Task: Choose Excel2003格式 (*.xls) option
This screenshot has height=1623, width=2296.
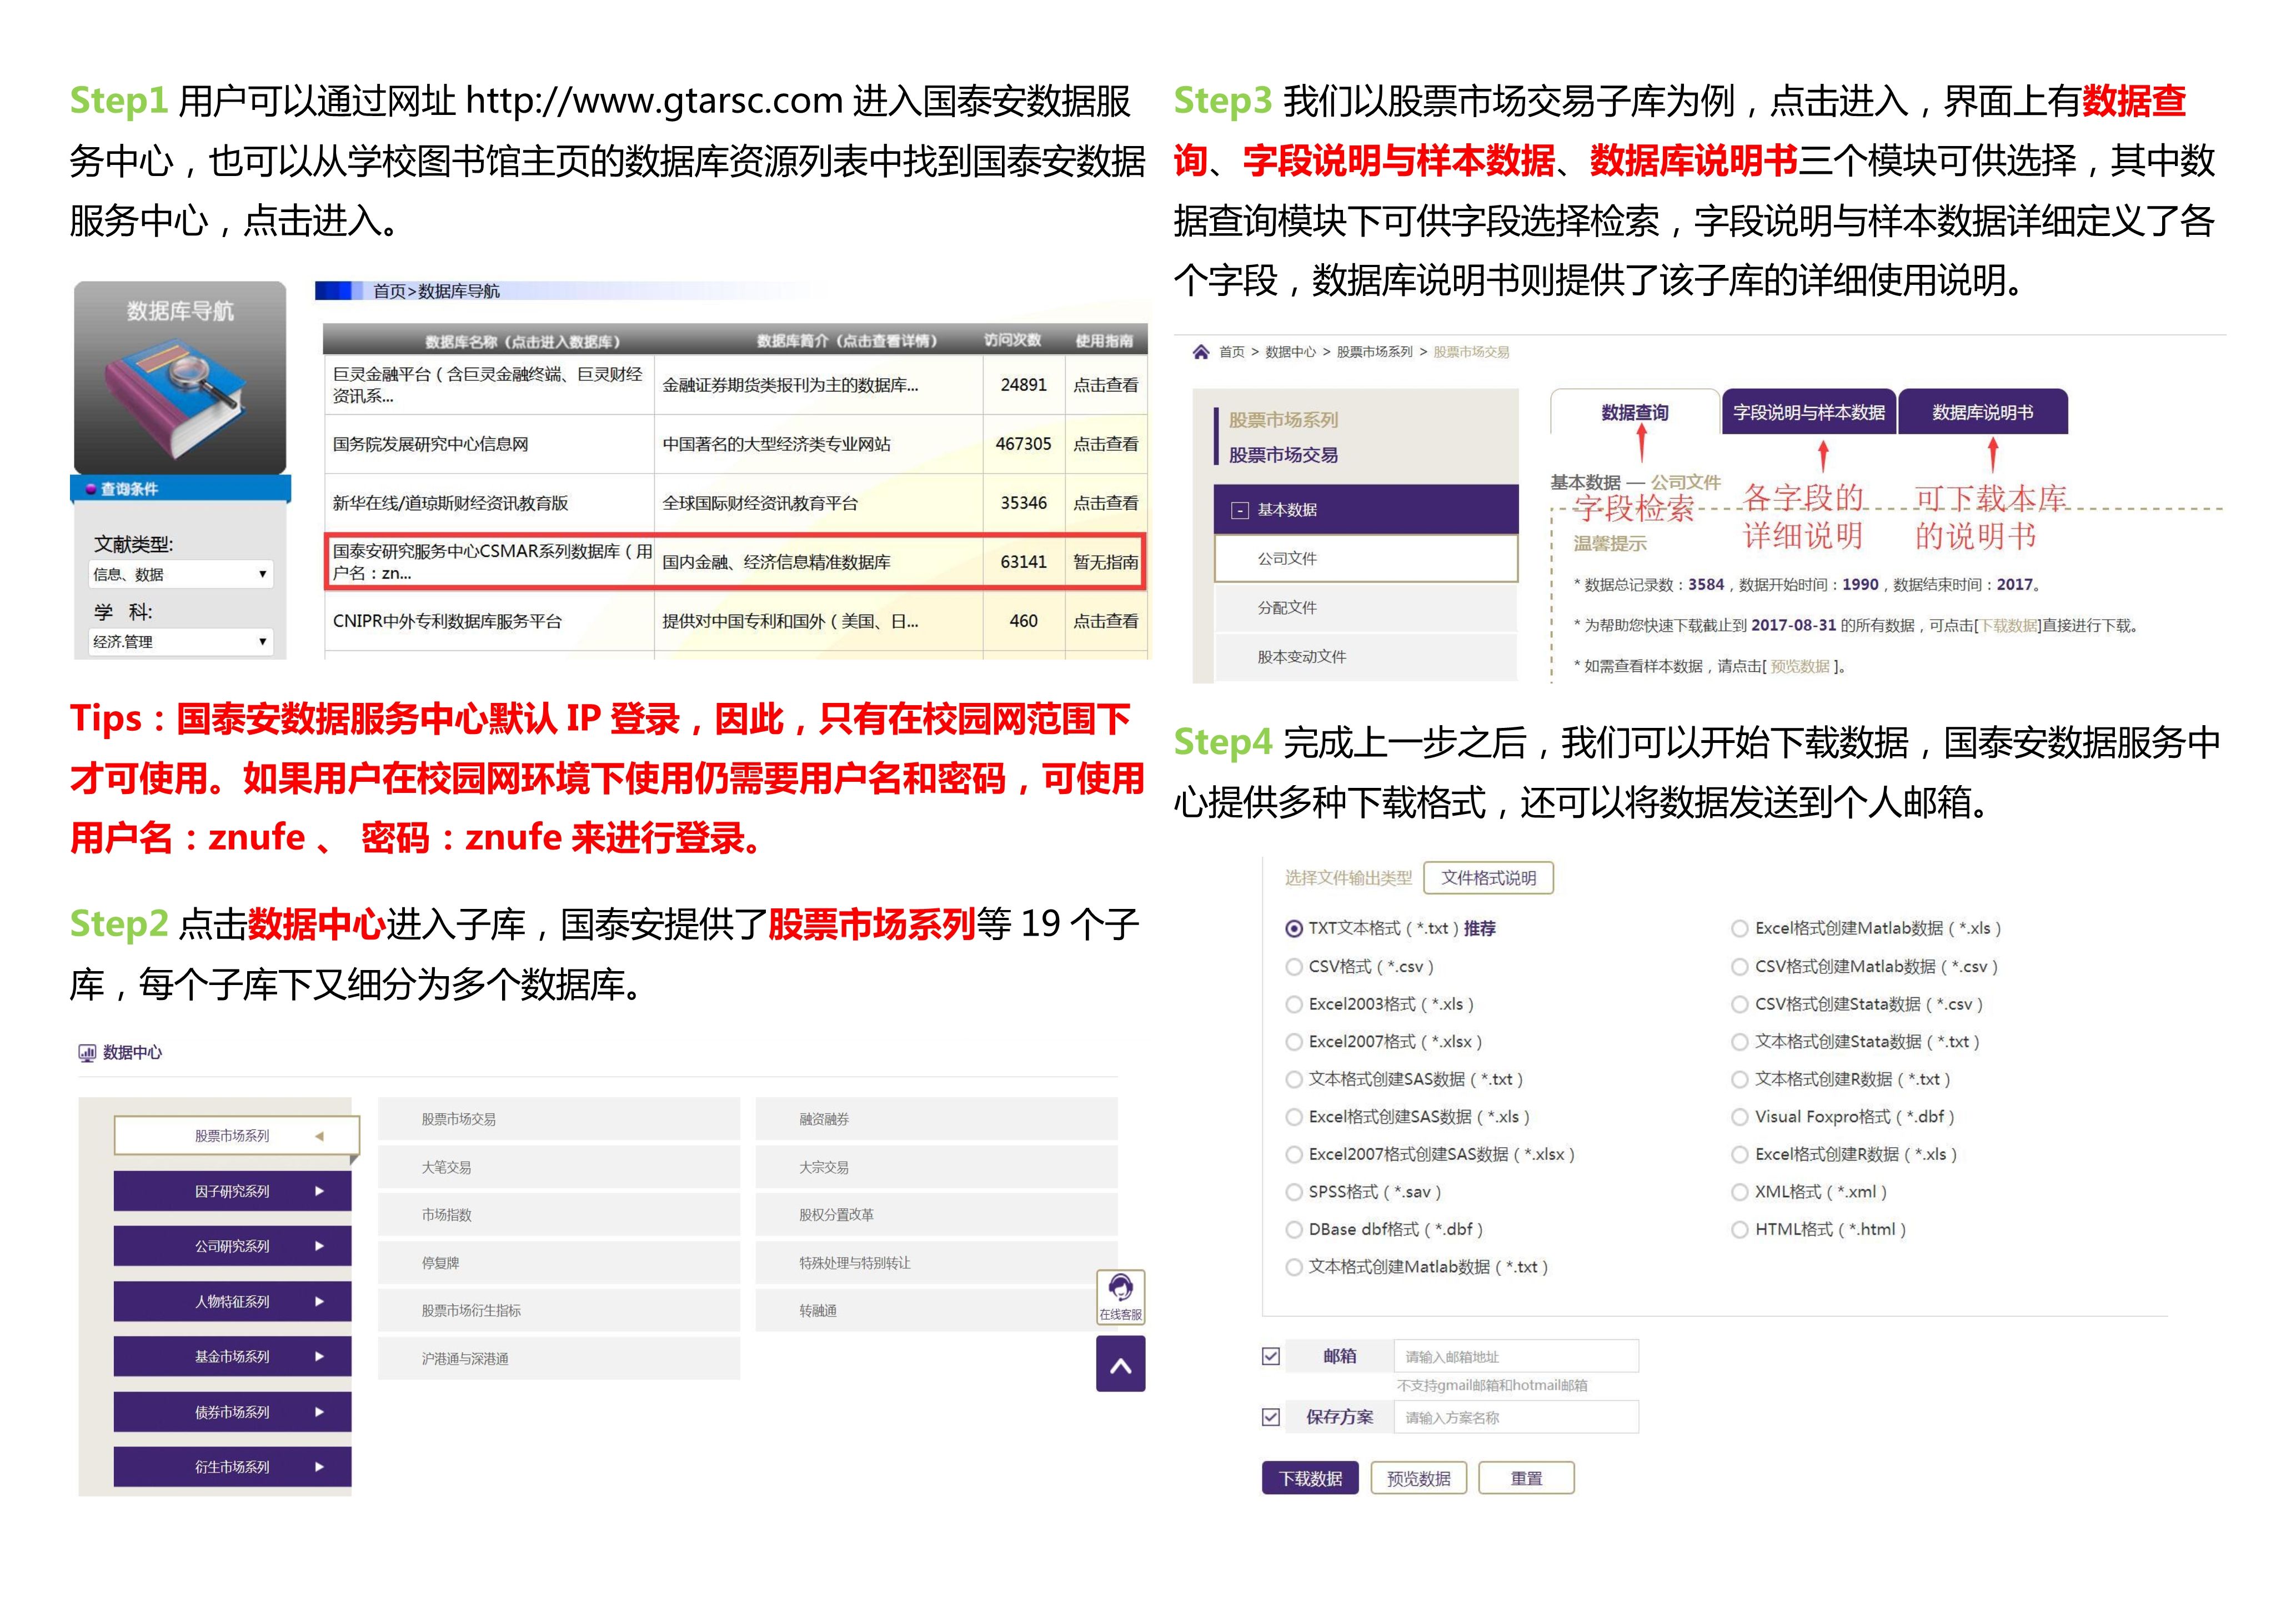Action: tap(1293, 1004)
